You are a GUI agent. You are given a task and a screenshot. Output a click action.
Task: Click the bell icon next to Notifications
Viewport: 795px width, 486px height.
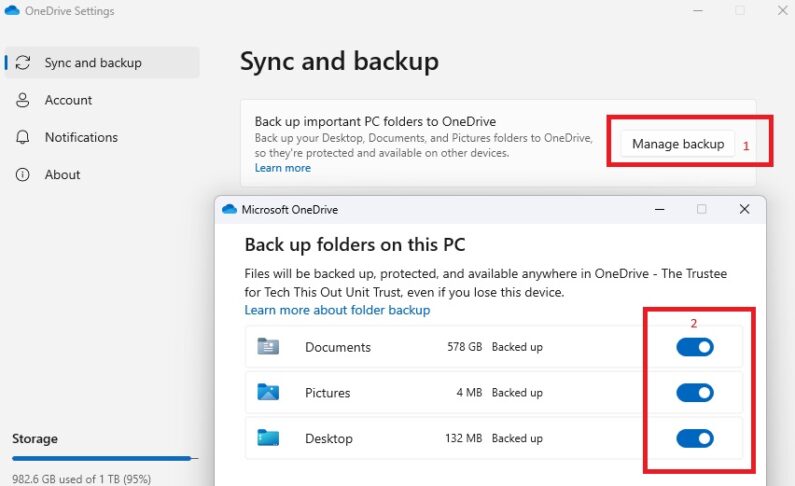click(22, 137)
